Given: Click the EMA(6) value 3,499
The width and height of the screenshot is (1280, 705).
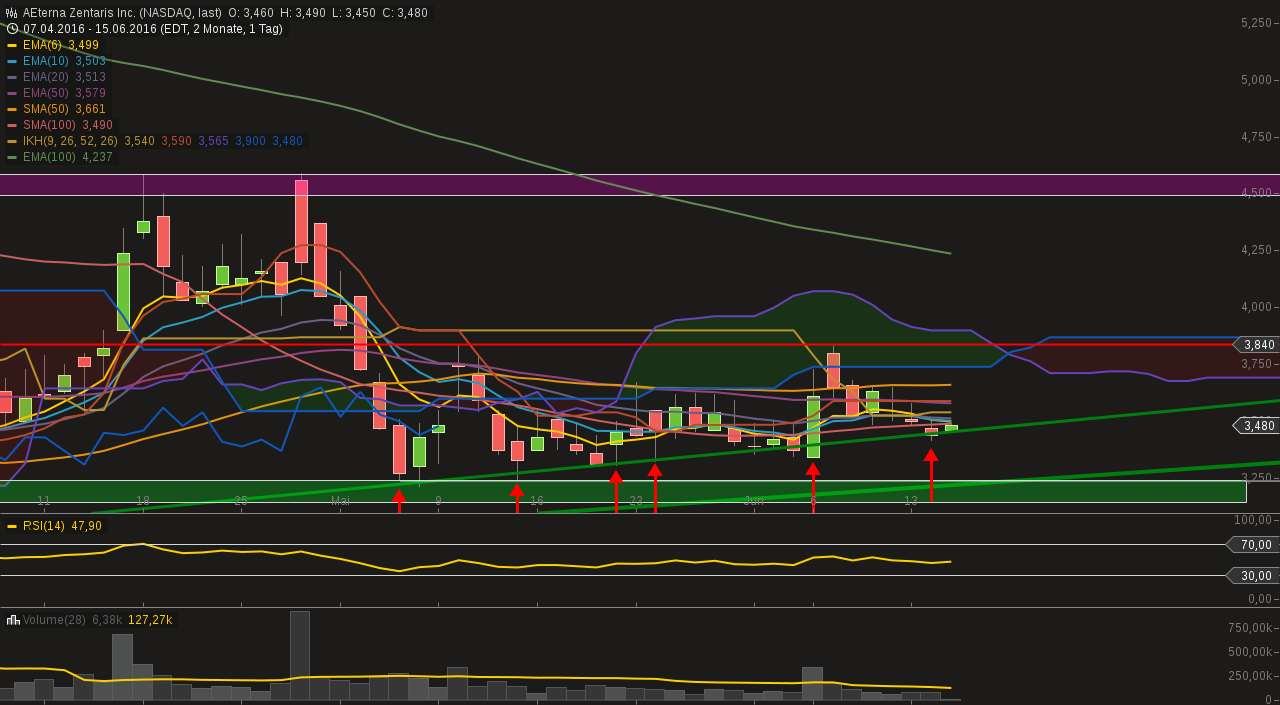Looking at the screenshot, I should coord(84,45).
